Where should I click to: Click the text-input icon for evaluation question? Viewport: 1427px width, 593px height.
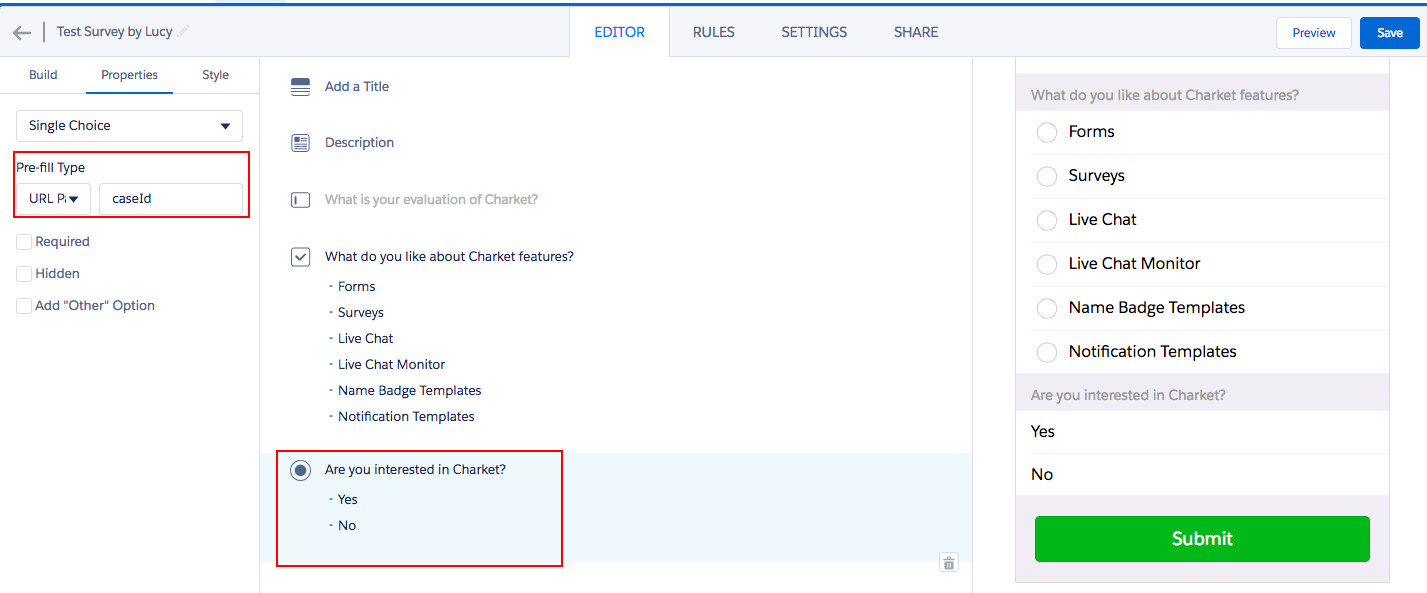pyautogui.click(x=300, y=200)
